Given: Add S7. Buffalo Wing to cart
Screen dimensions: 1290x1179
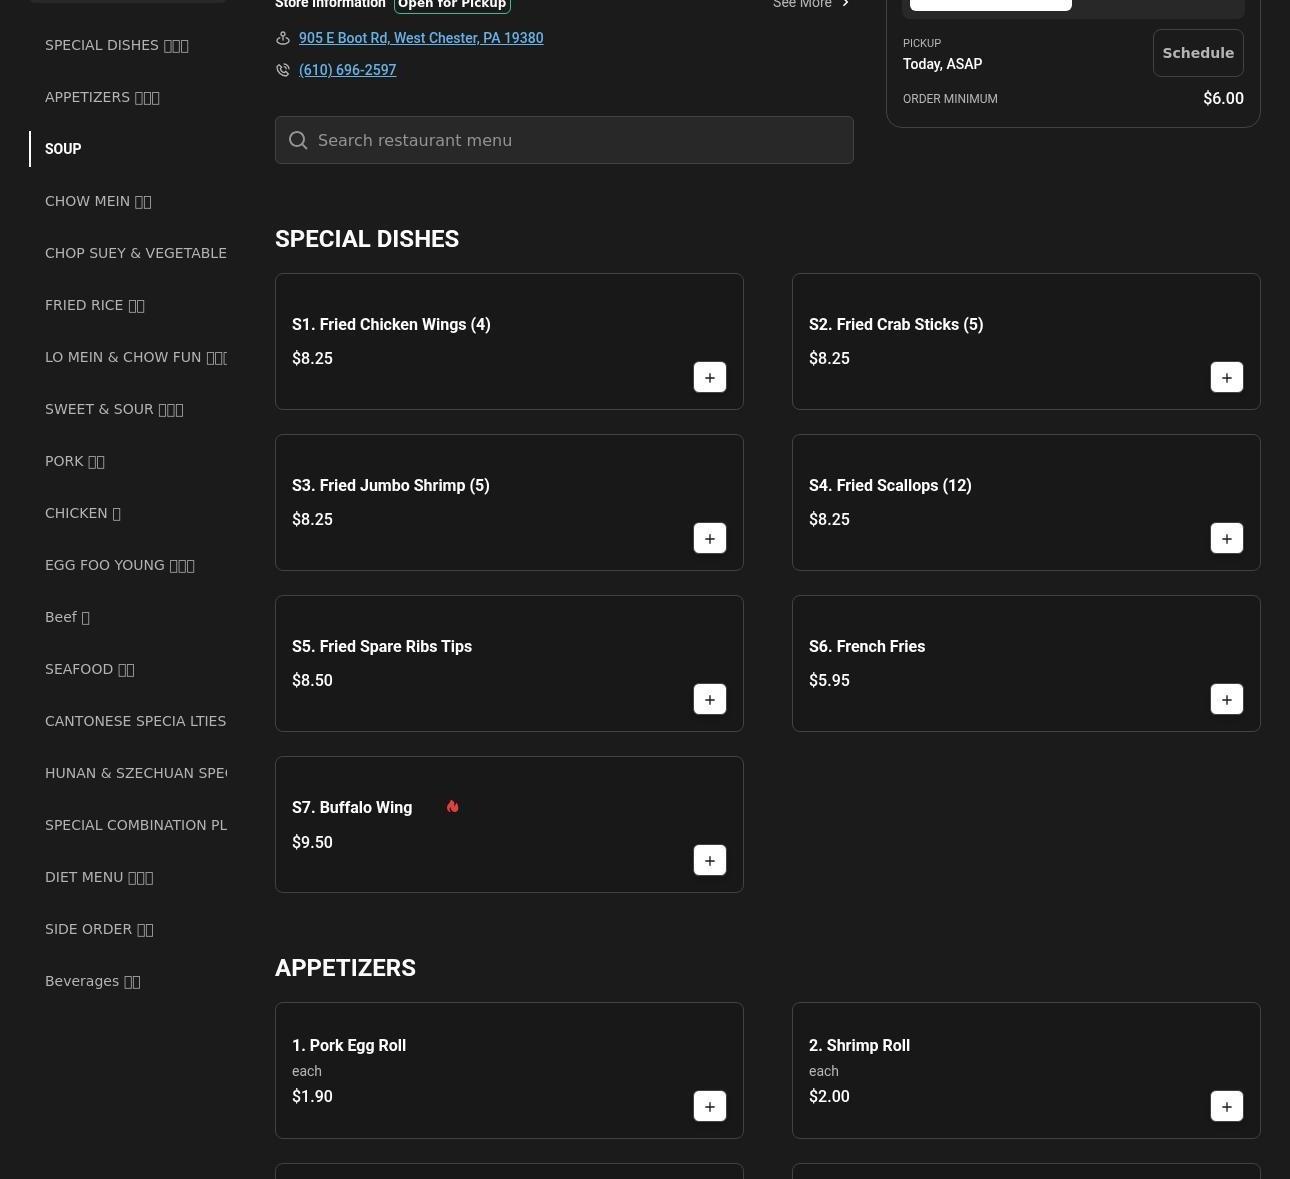Looking at the screenshot, I should pyautogui.click(x=710, y=861).
